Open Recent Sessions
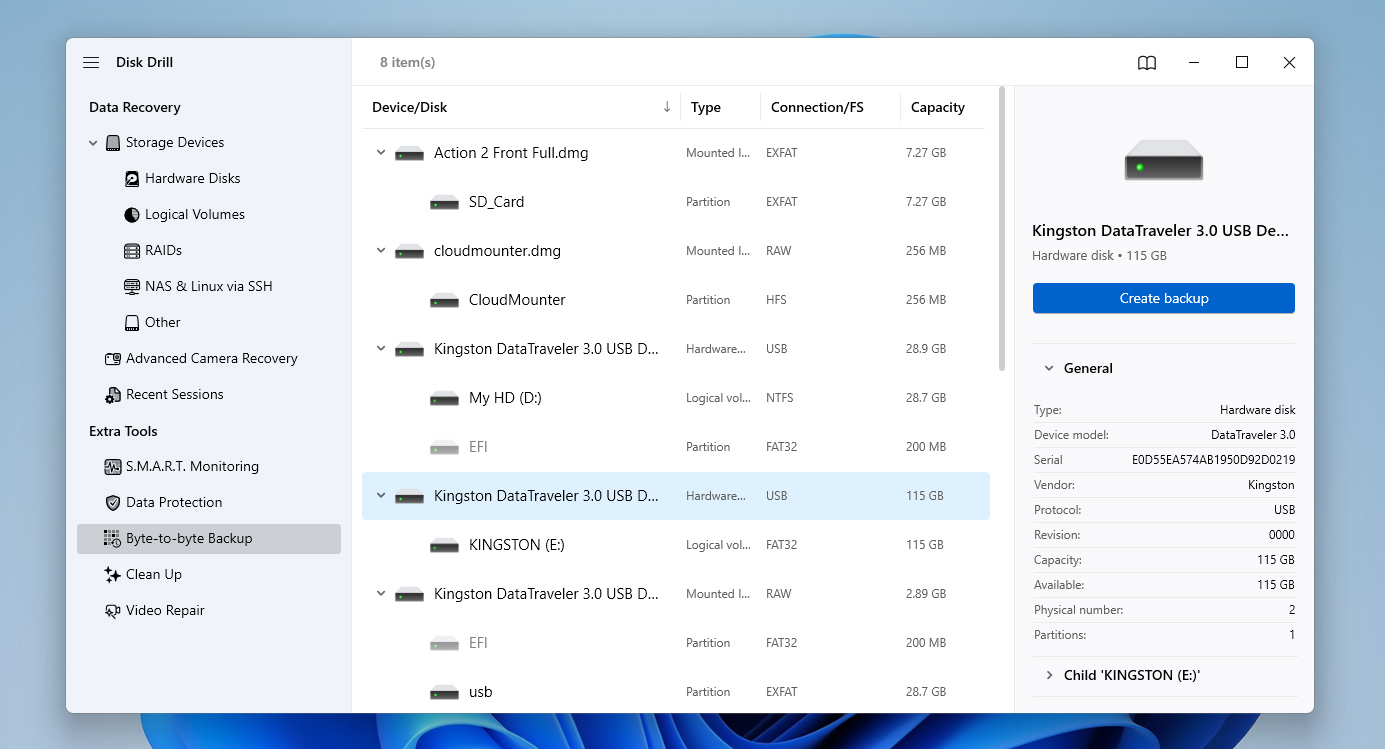This screenshot has height=749, width=1385. point(174,394)
